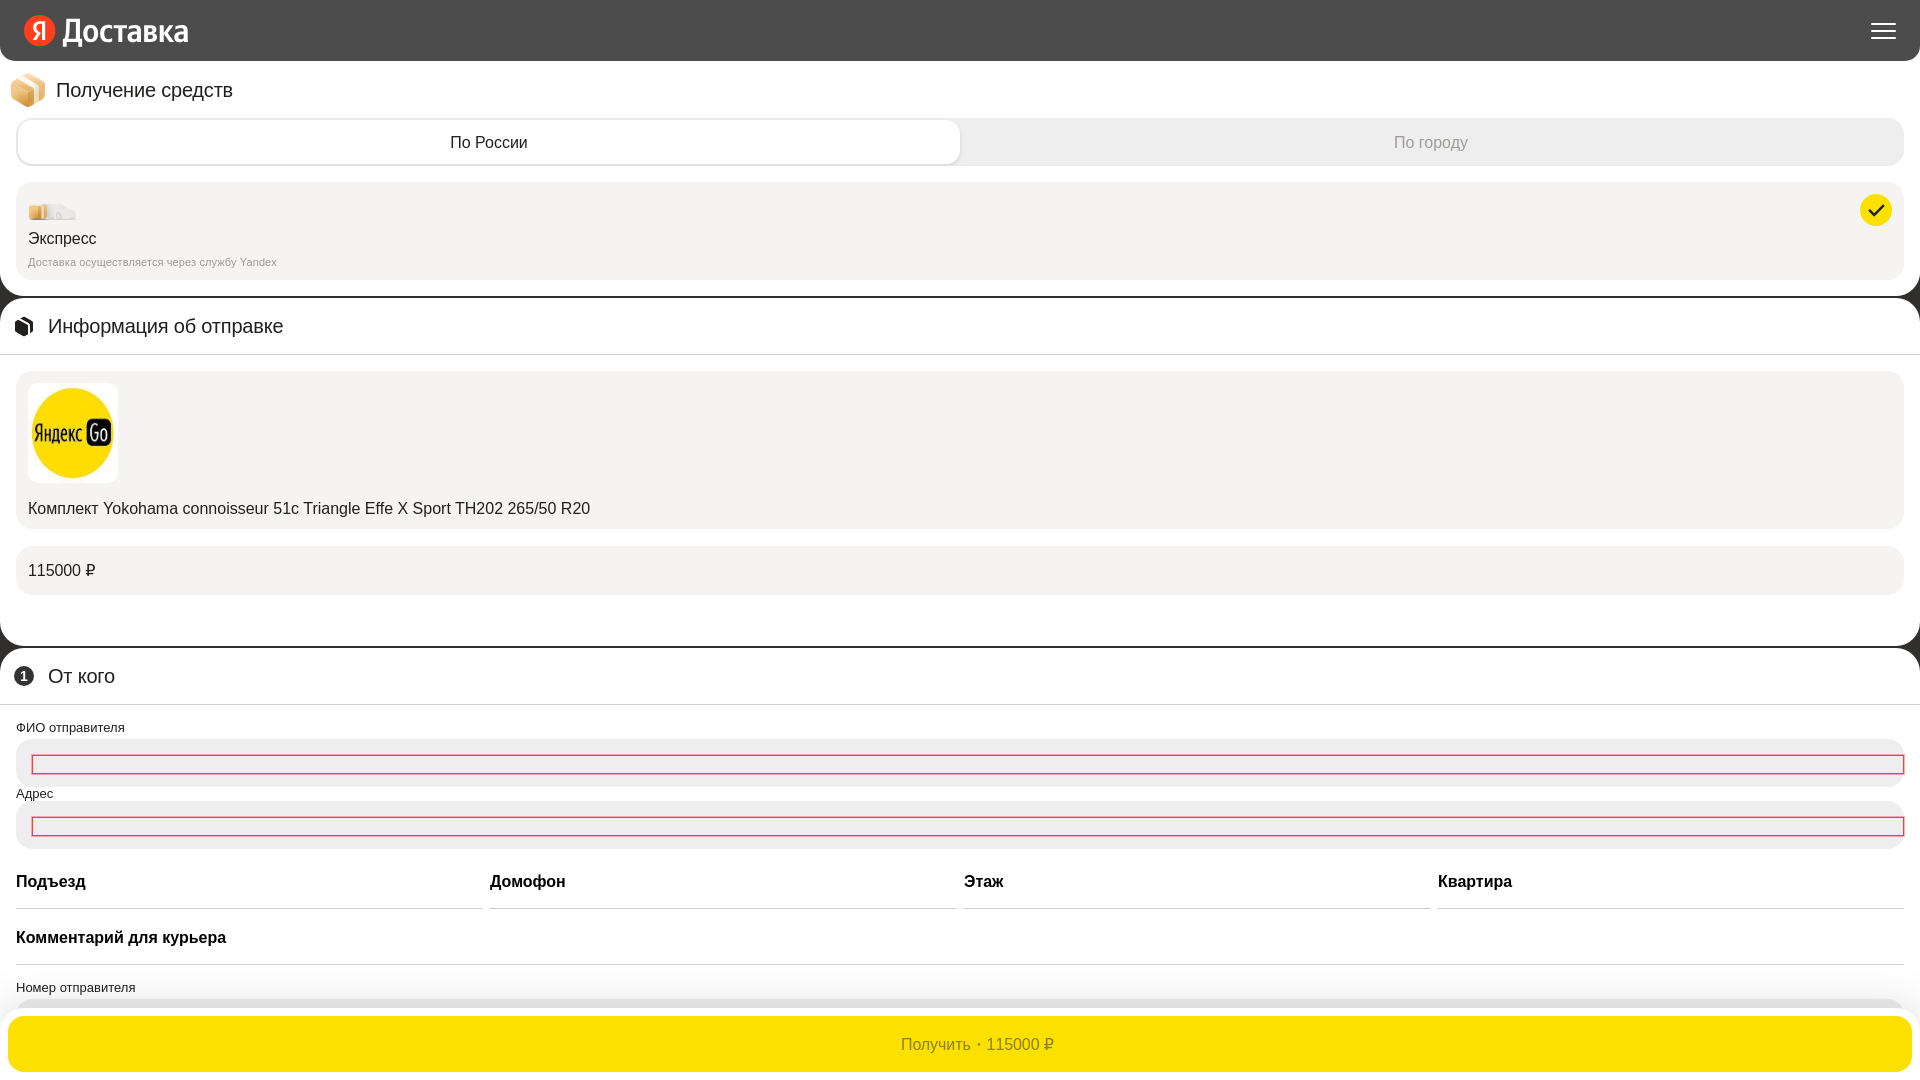Click the Яндекс Доставка logo
This screenshot has width=1920, height=1080.
point(106,31)
